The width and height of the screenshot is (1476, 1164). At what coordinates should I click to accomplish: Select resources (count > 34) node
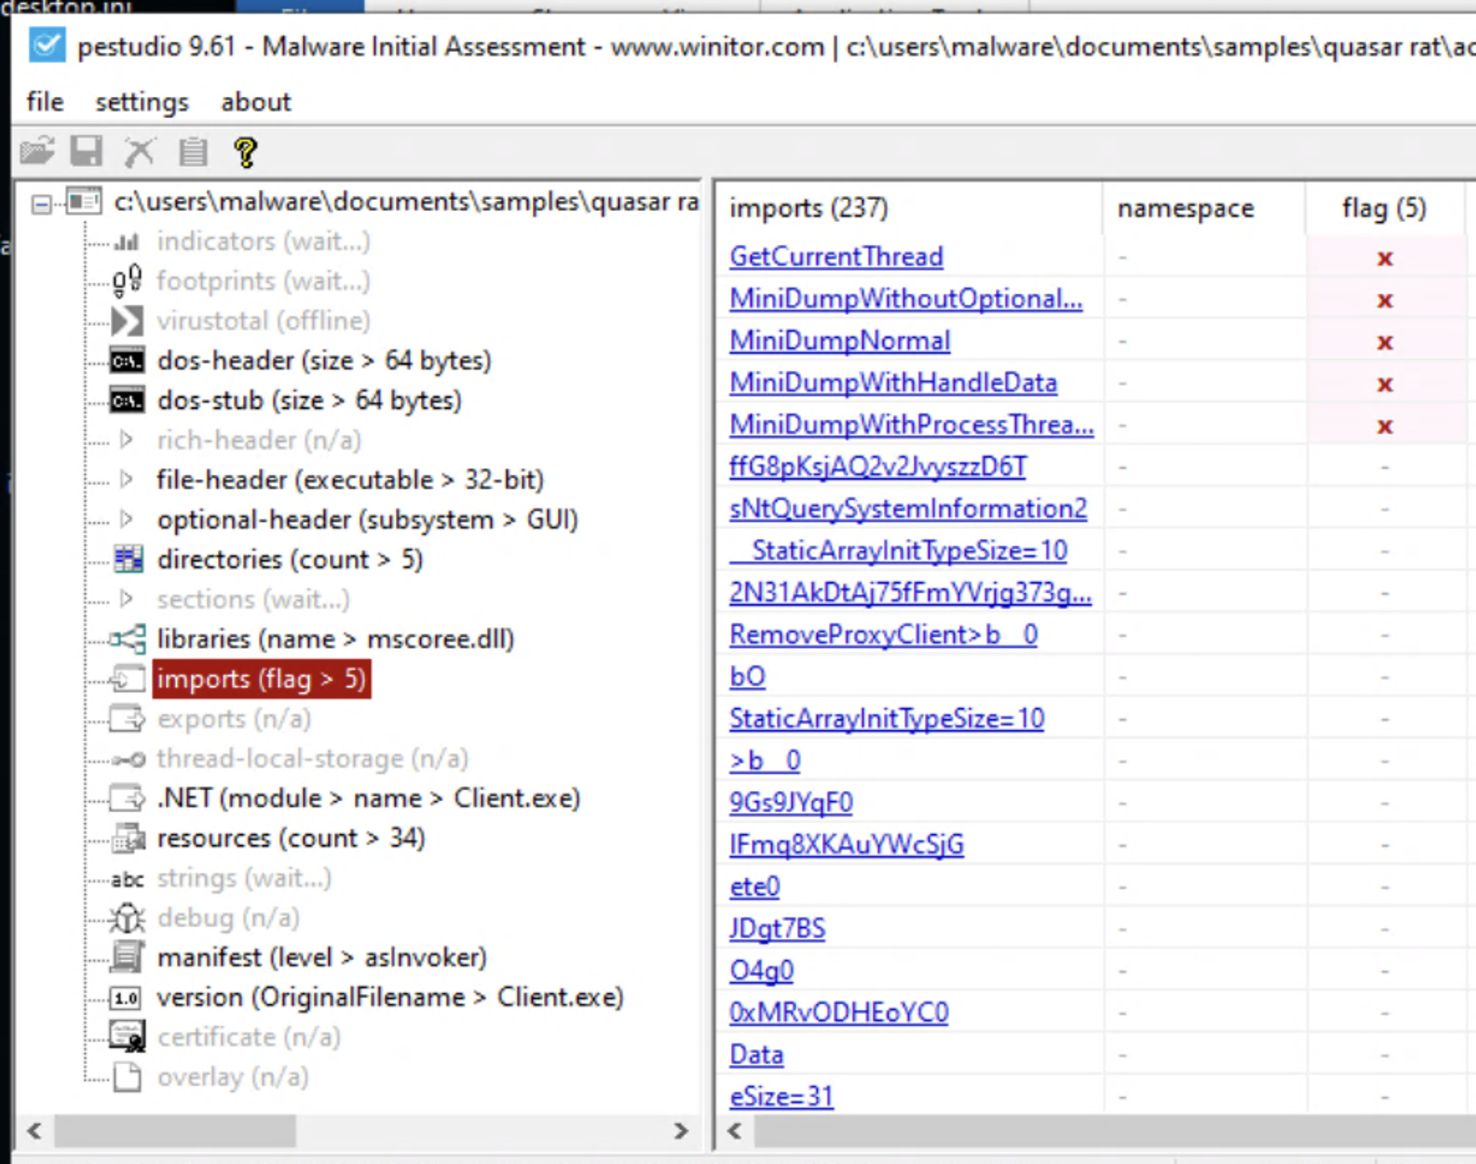click(291, 838)
